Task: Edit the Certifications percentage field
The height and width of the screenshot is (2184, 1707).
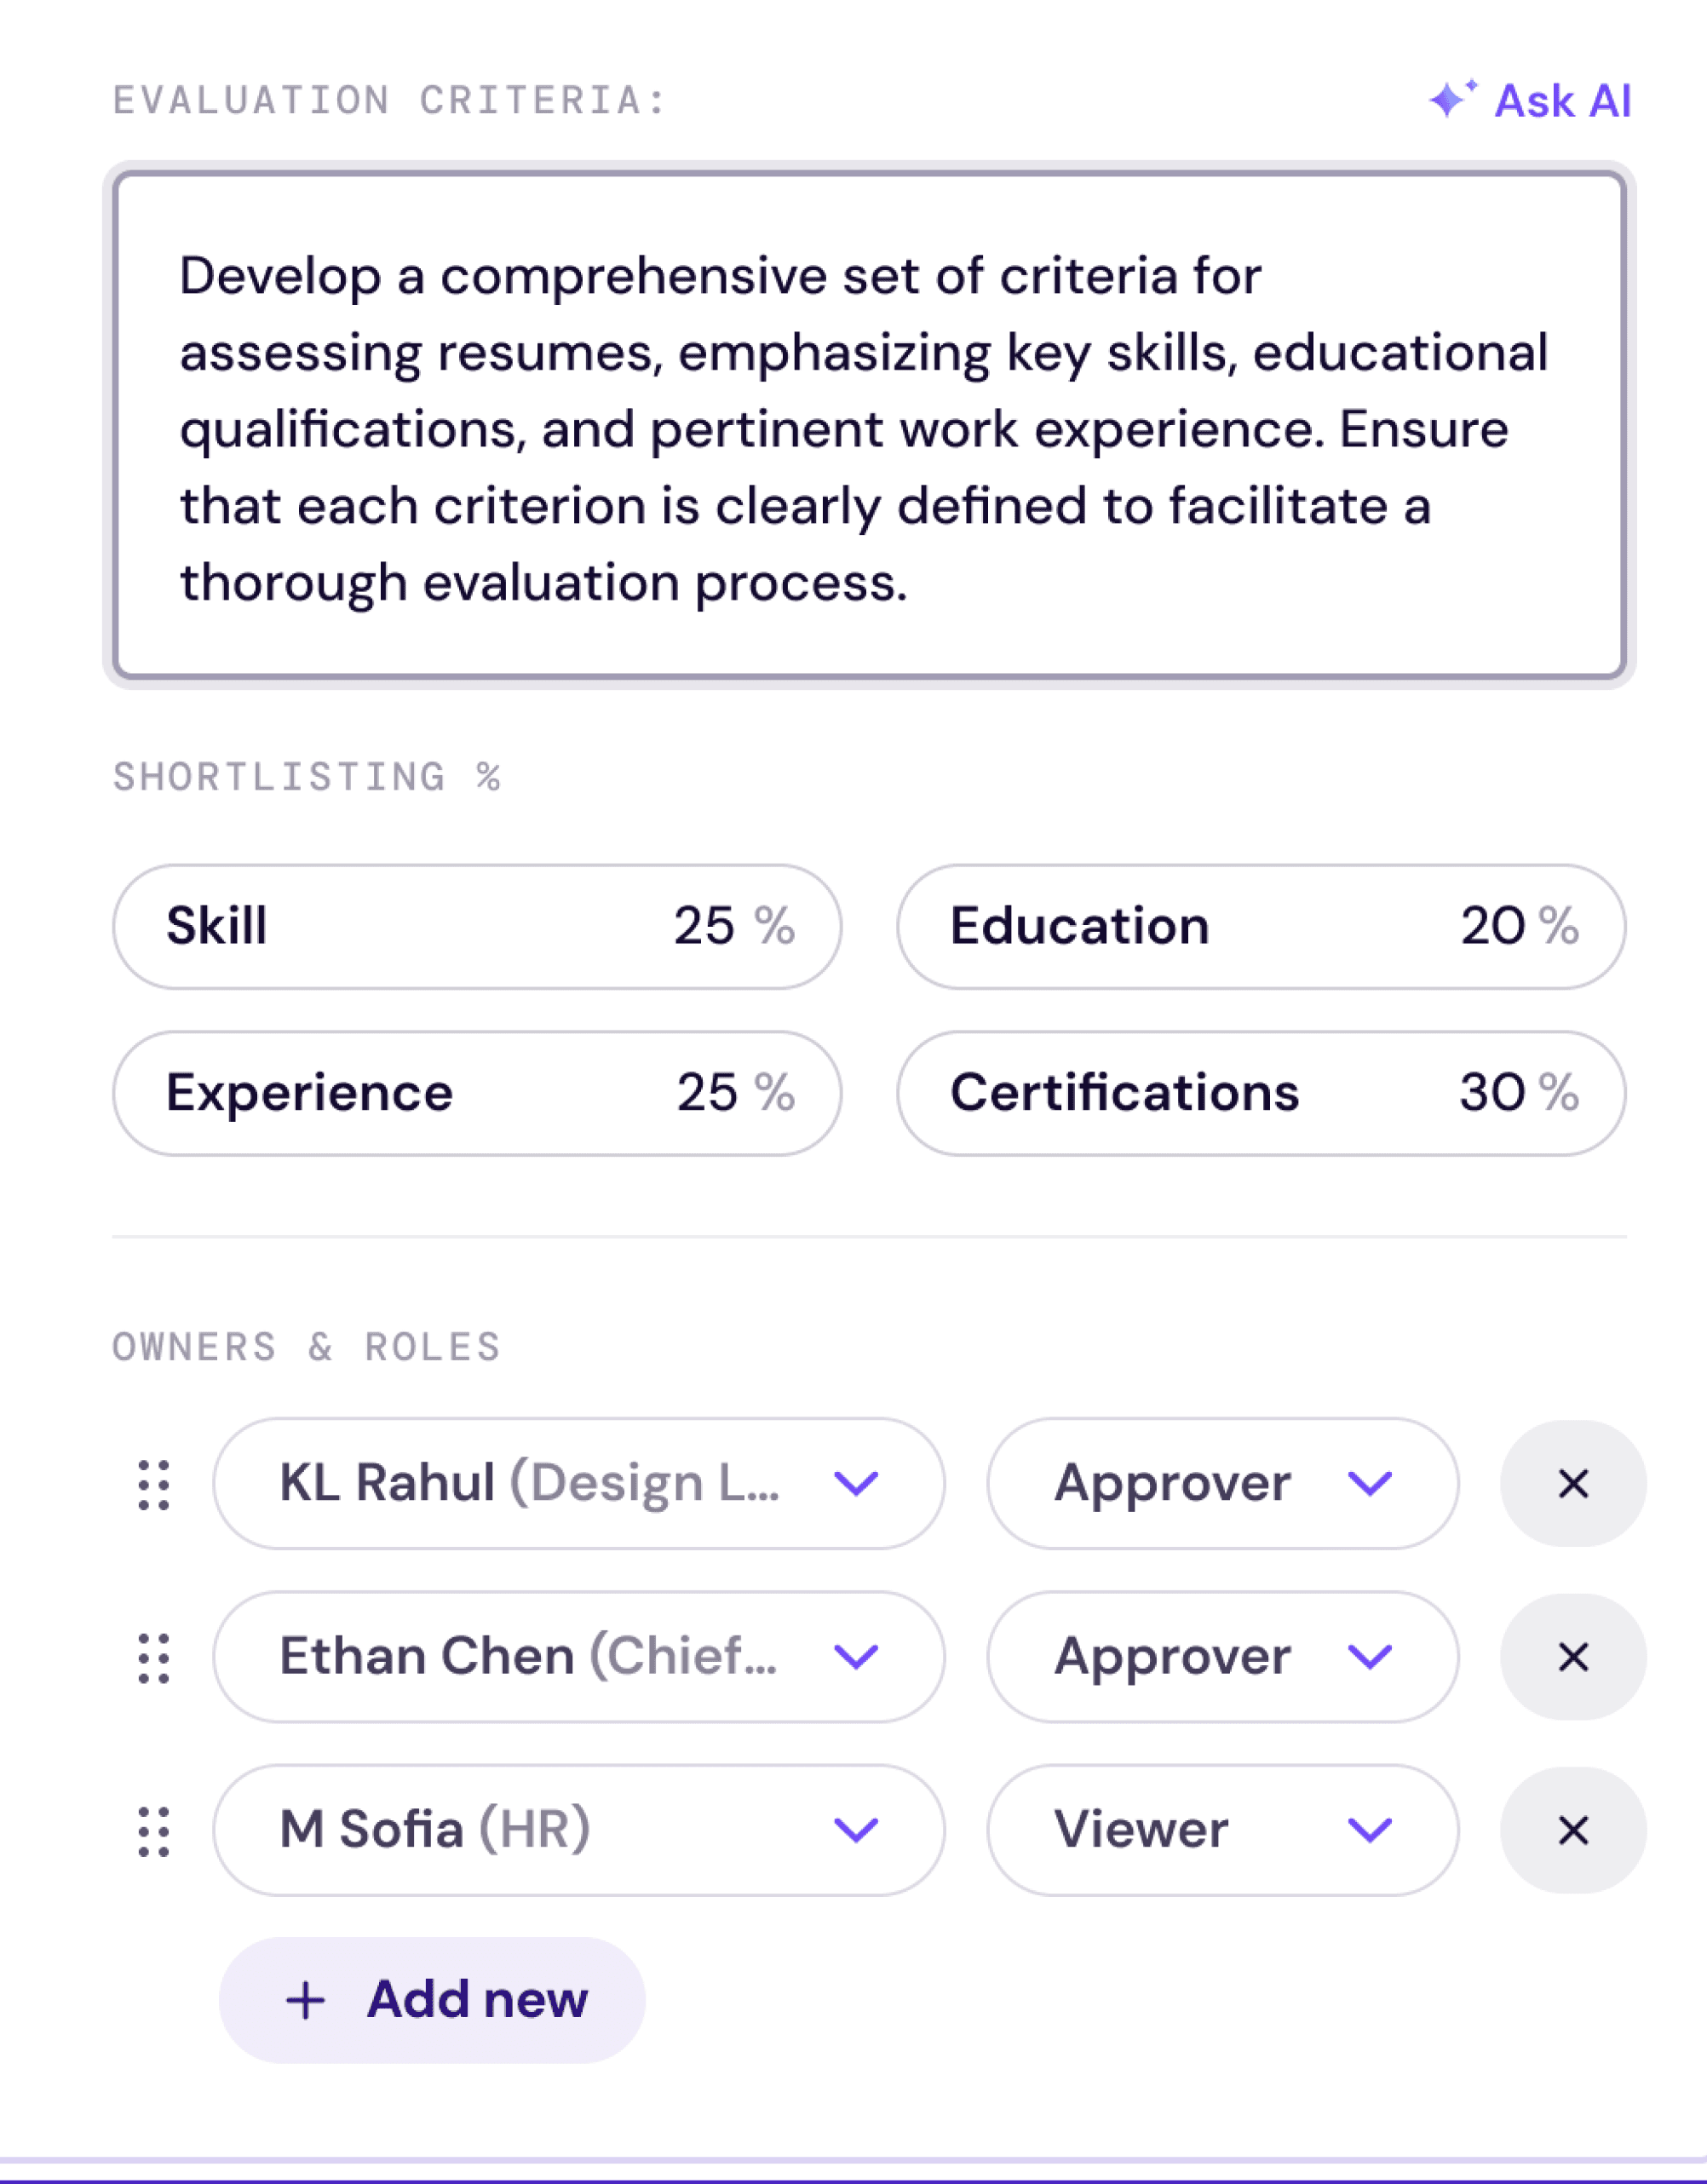Action: click(1491, 1093)
